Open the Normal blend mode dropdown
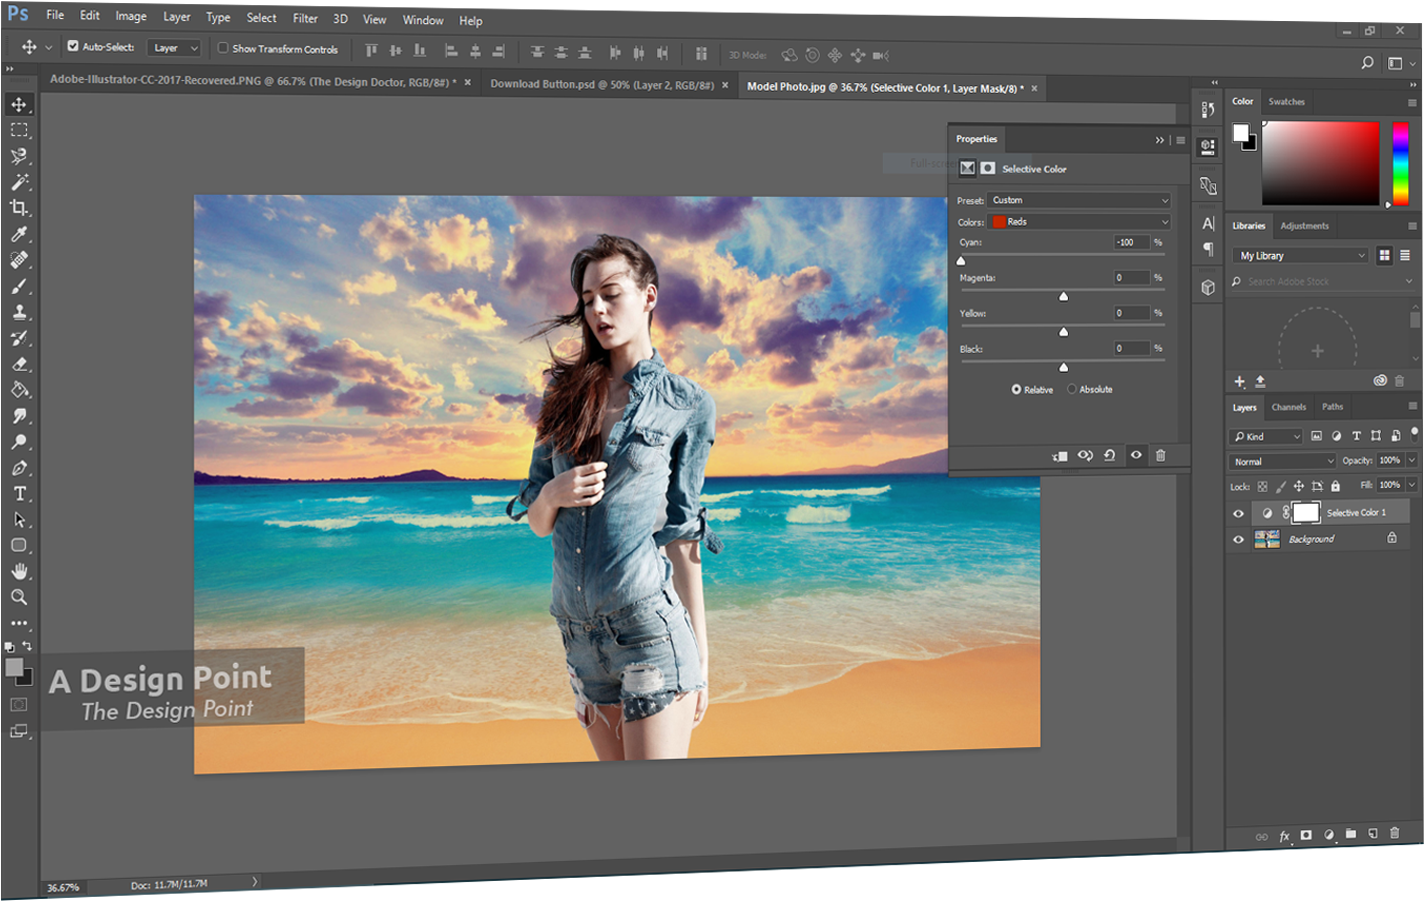 (x=1282, y=461)
